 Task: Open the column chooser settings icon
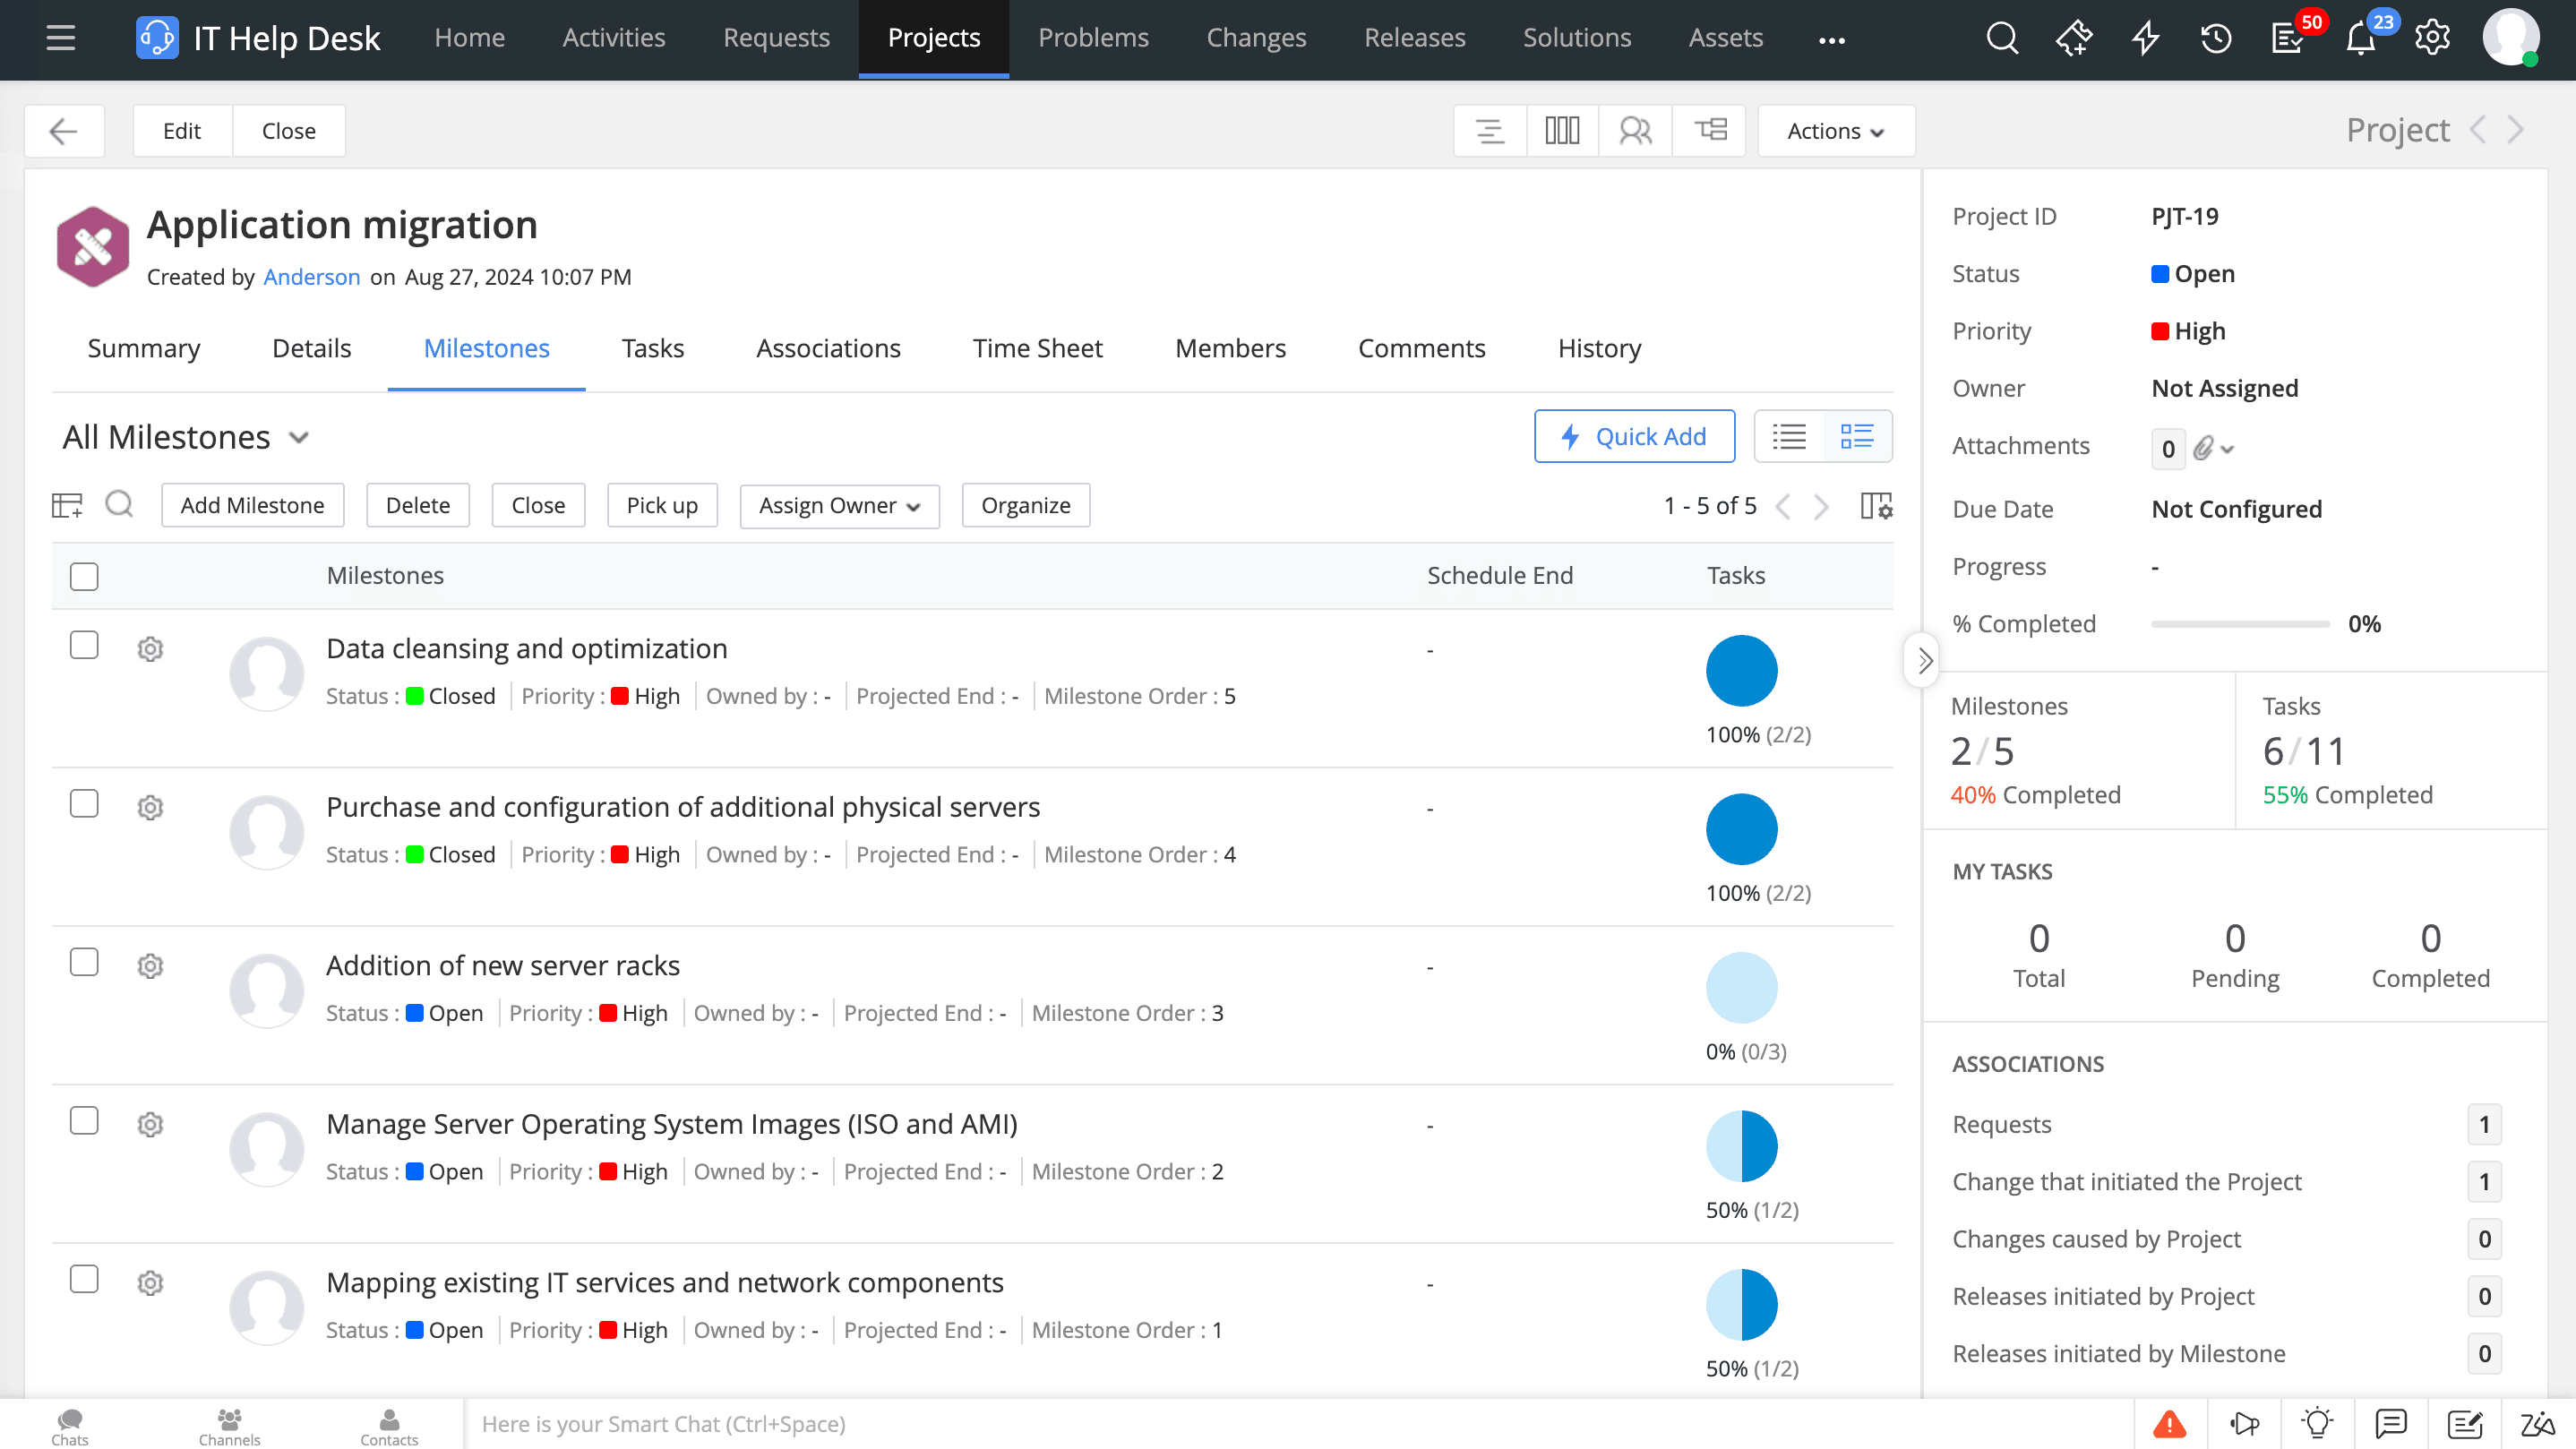click(x=1876, y=506)
